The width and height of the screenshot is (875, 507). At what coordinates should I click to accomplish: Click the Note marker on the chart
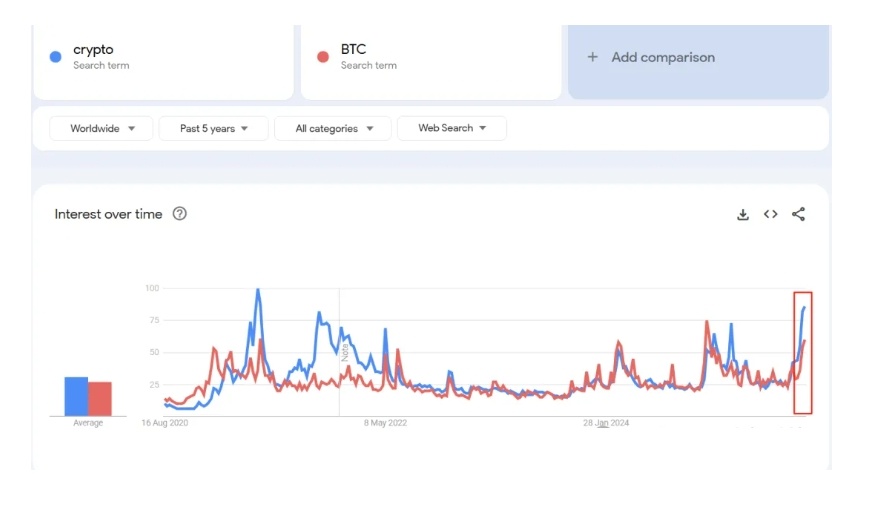[346, 351]
